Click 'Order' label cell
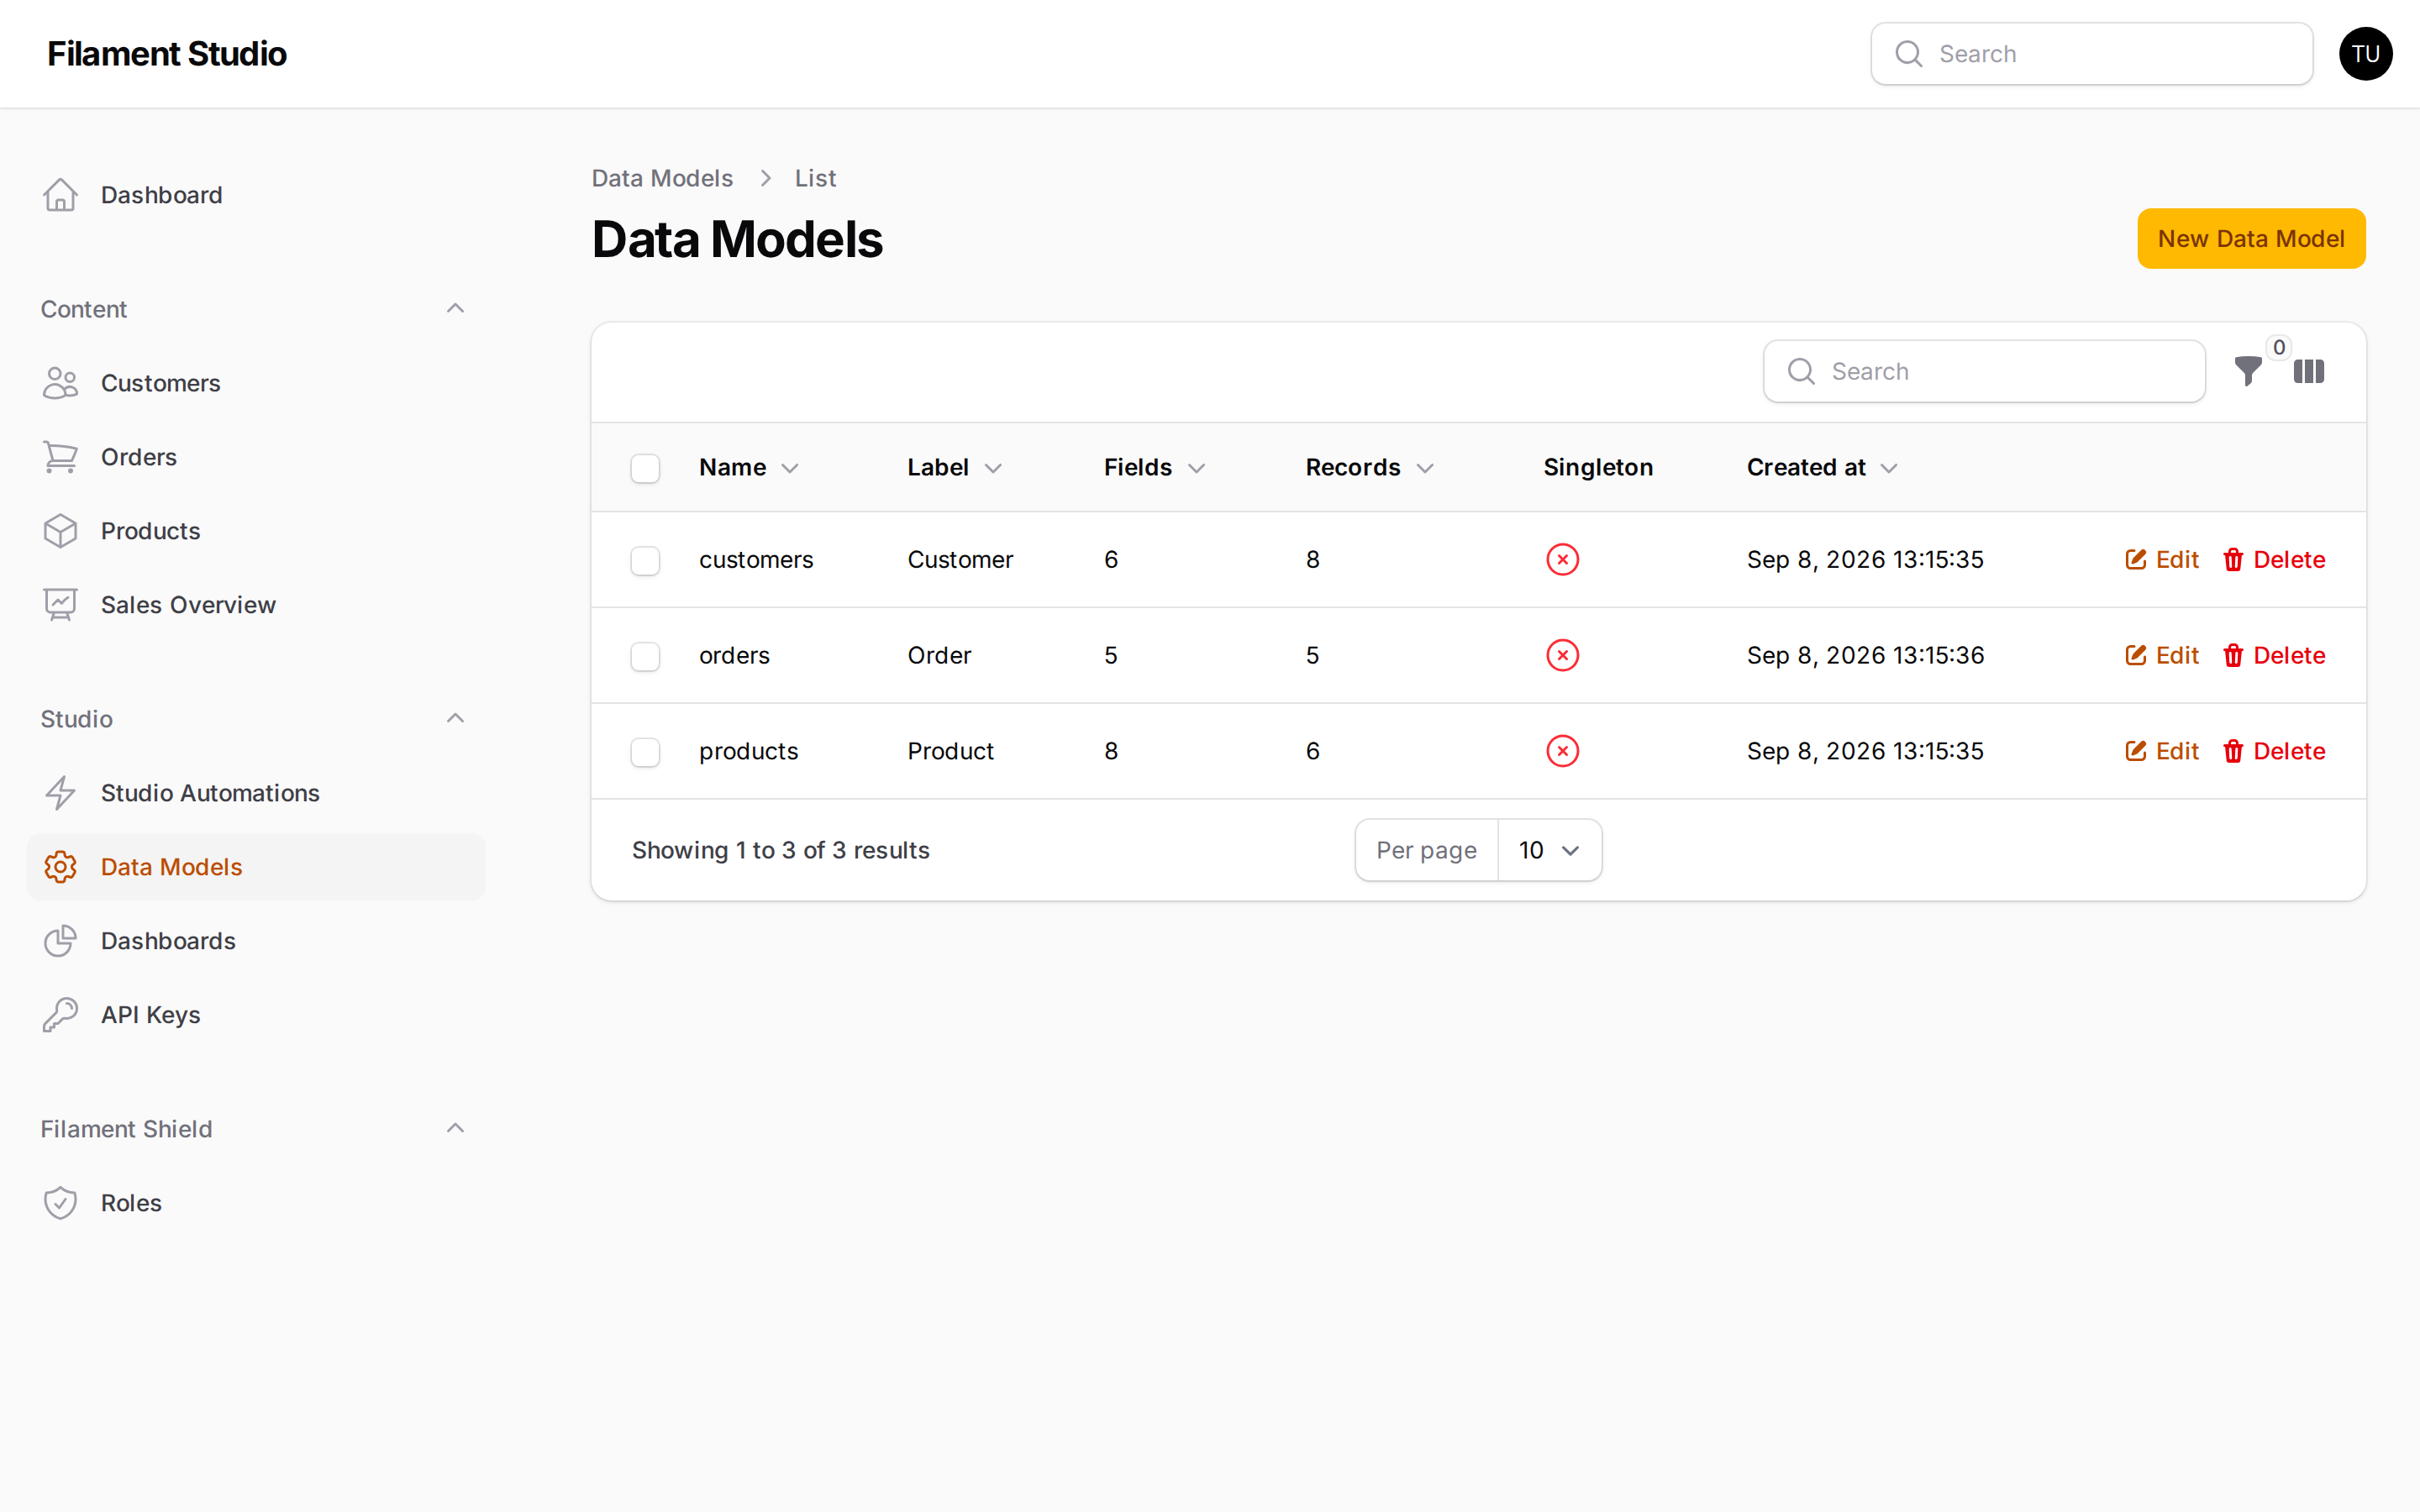 [939, 656]
